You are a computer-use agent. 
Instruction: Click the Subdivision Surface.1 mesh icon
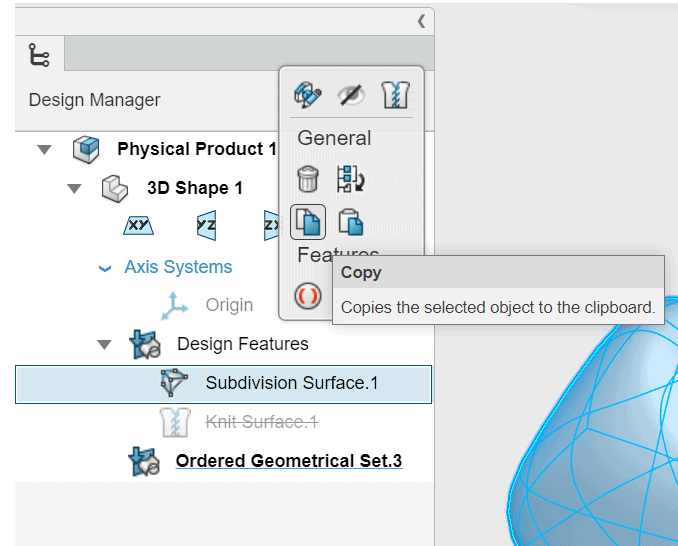pyautogui.click(x=174, y=383)
